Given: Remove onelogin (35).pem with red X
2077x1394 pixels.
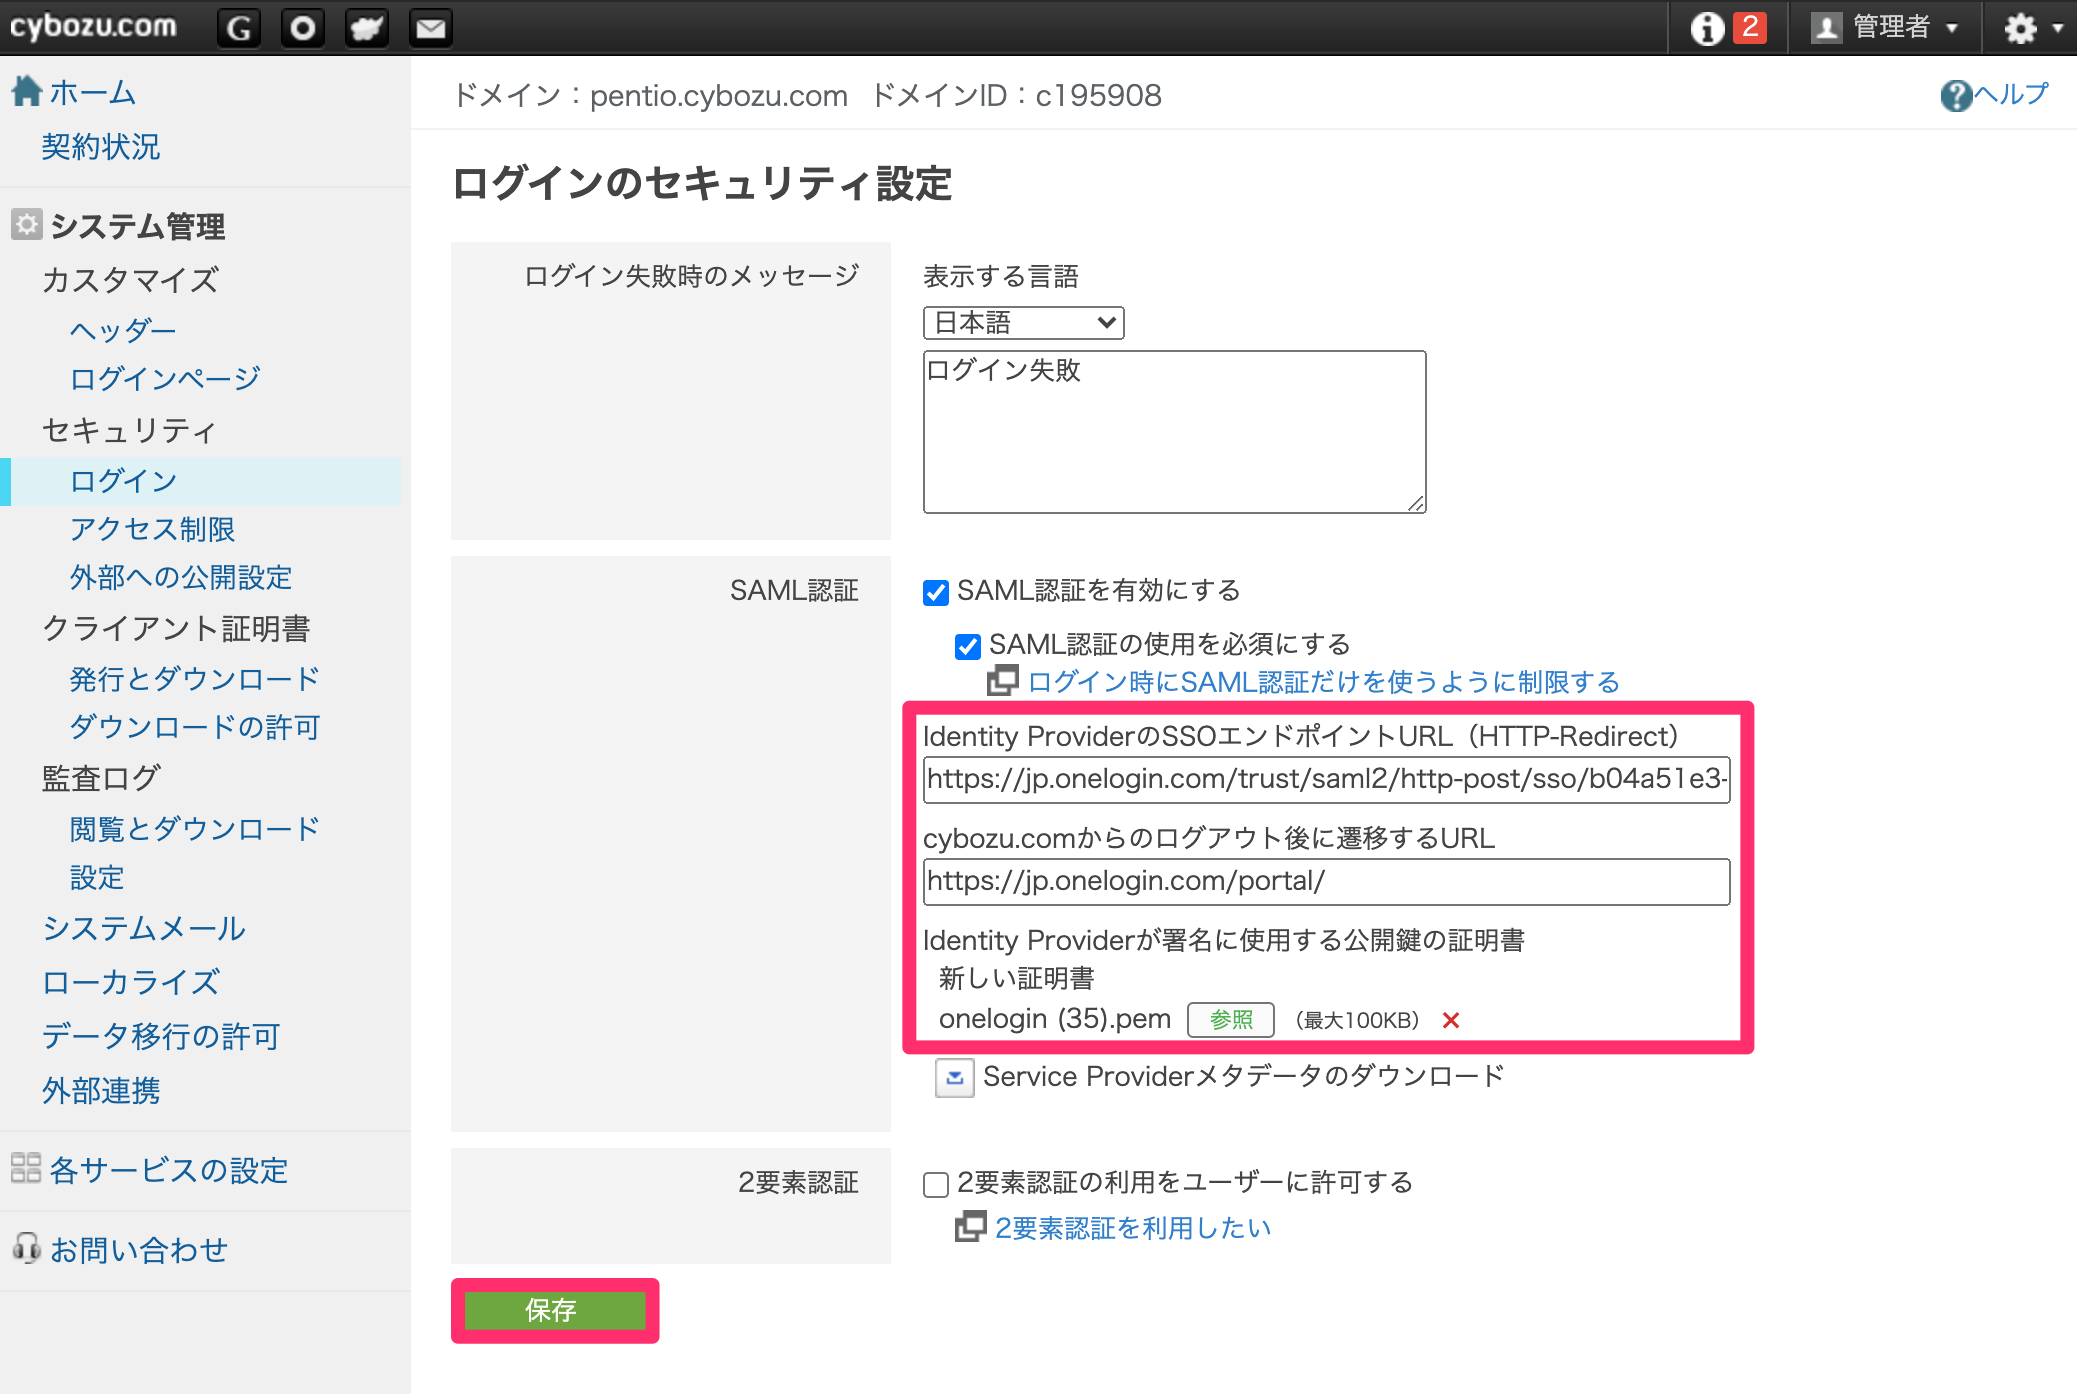Looking at the screenshot, I should click(x=1451, y=1020).
